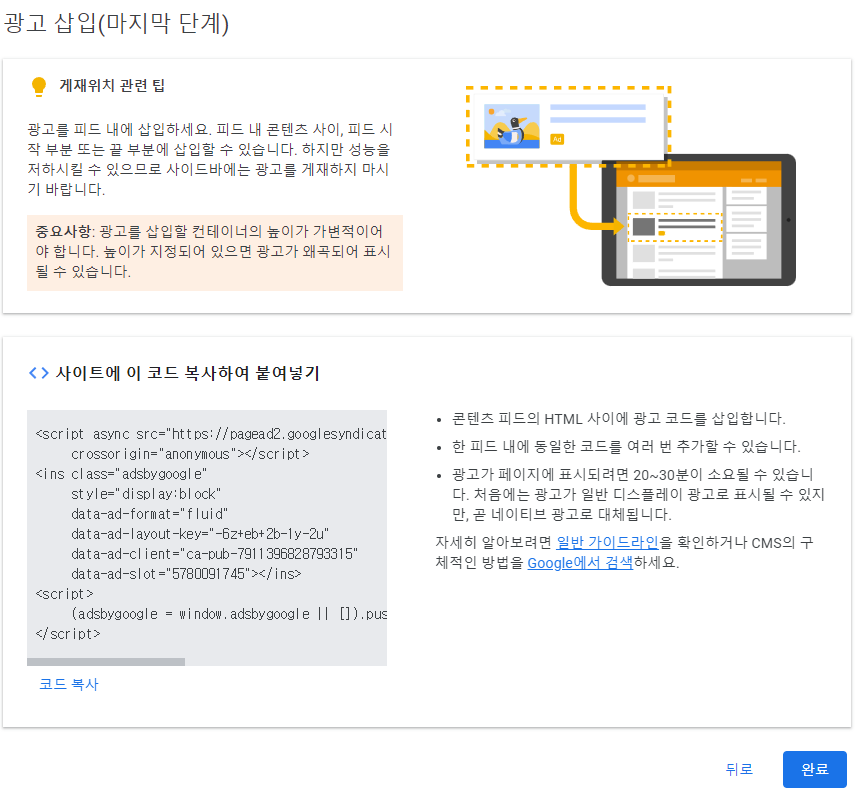
Task: Click the '뒤로' back button
Action: 739,769
